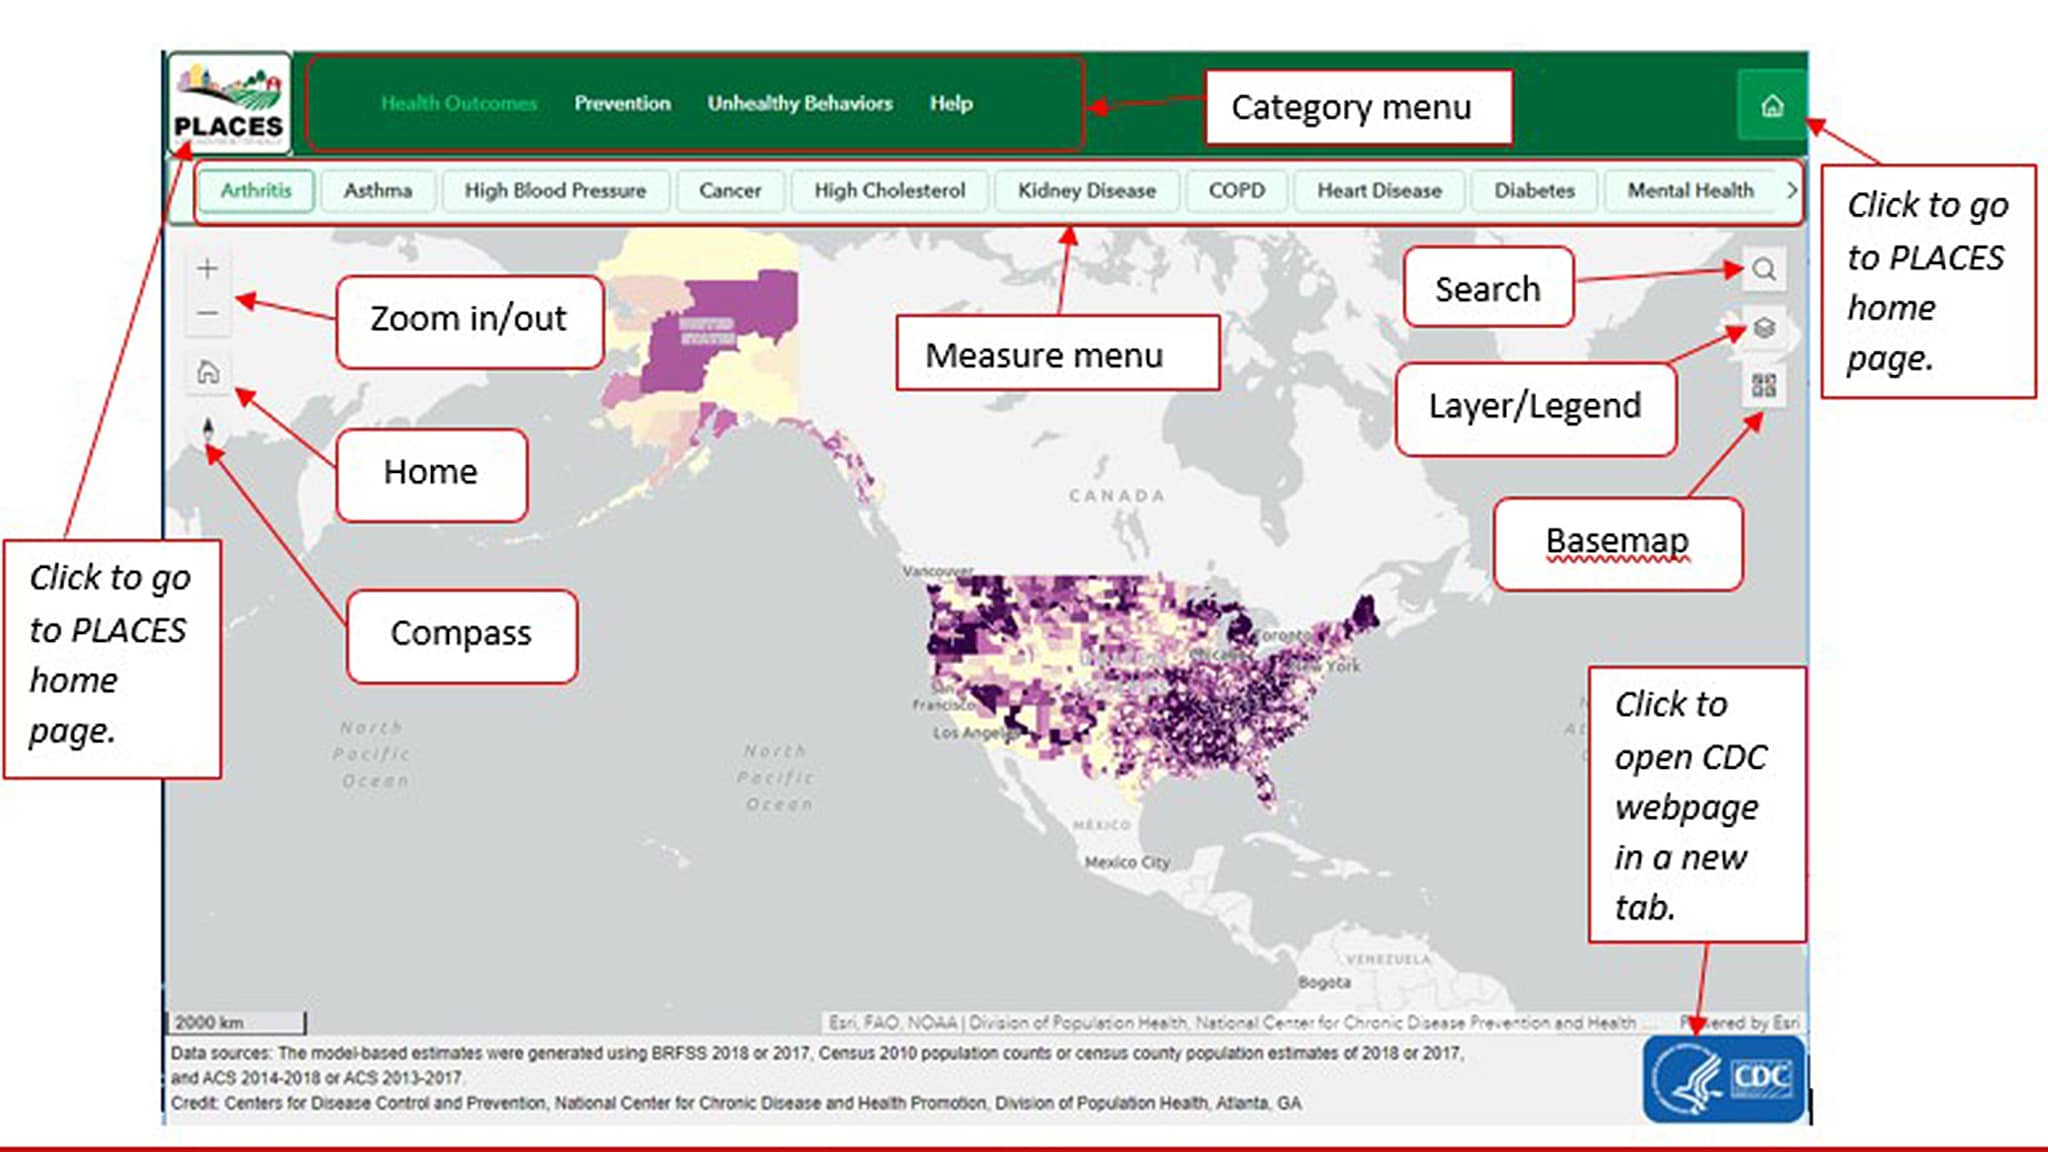Zoom out using the minus button
This screenshot has width=2048, height=1152.
[x=207, y=312]
